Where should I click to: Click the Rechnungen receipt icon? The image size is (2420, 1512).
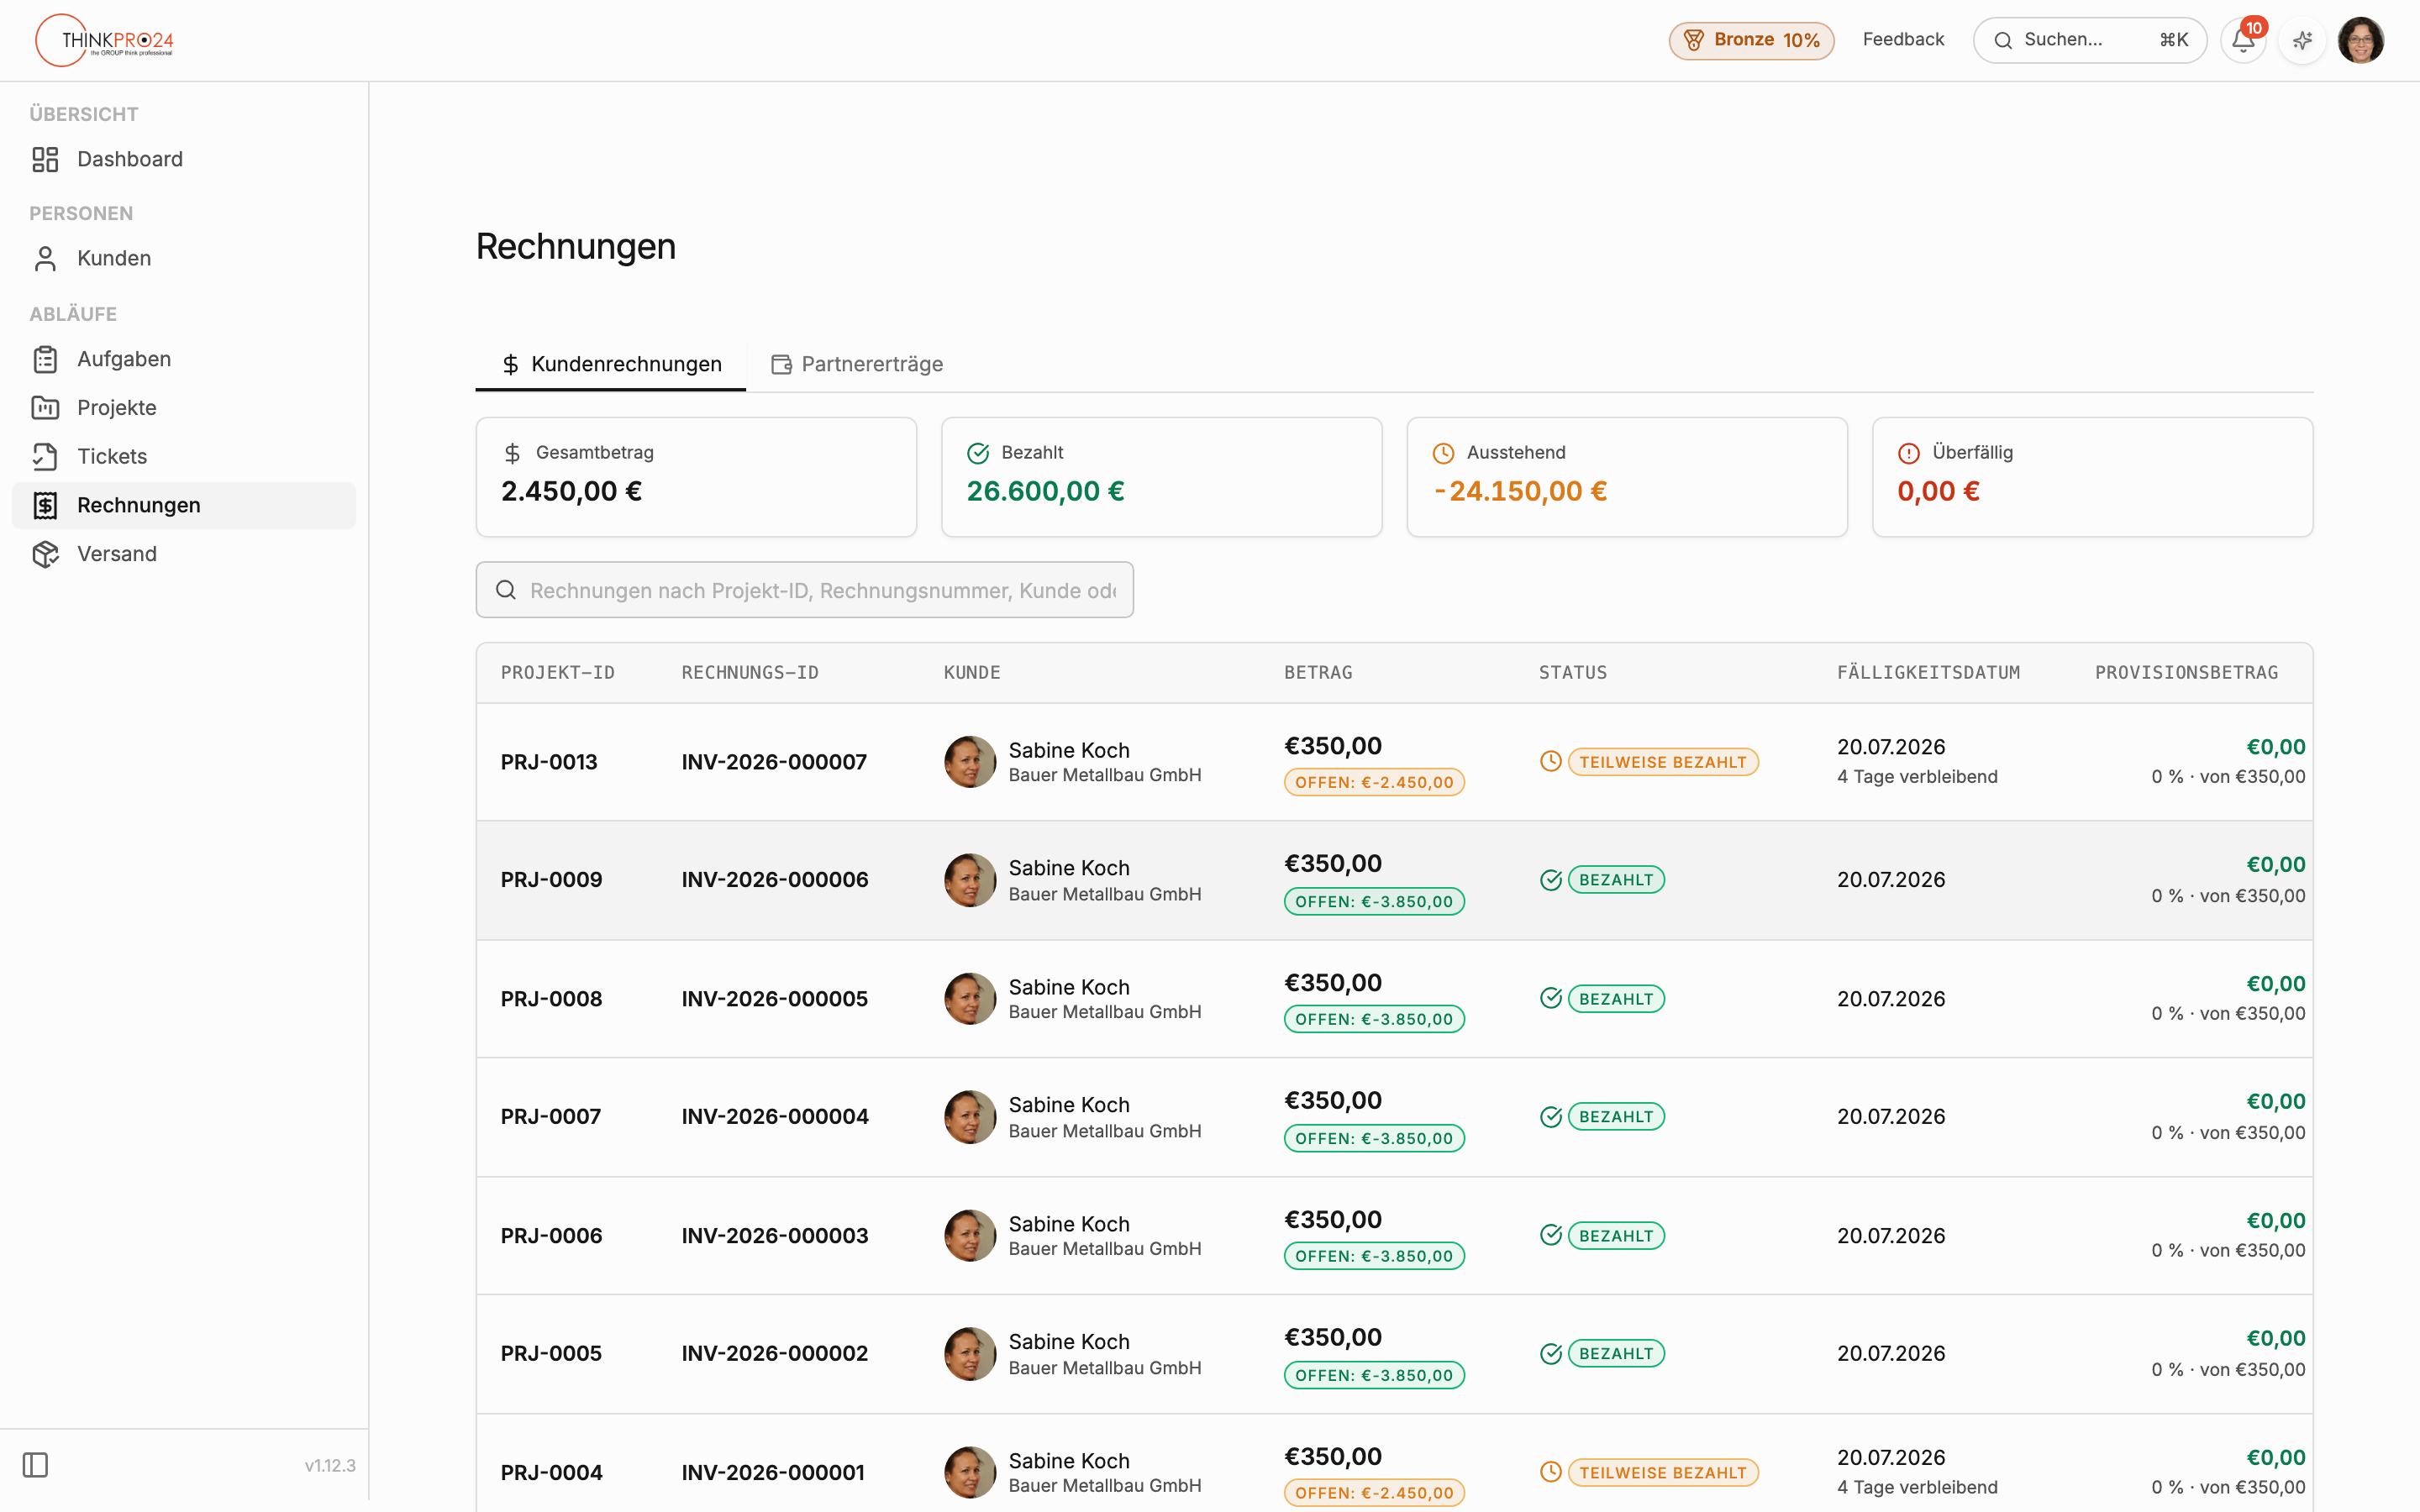click(45, 505)
